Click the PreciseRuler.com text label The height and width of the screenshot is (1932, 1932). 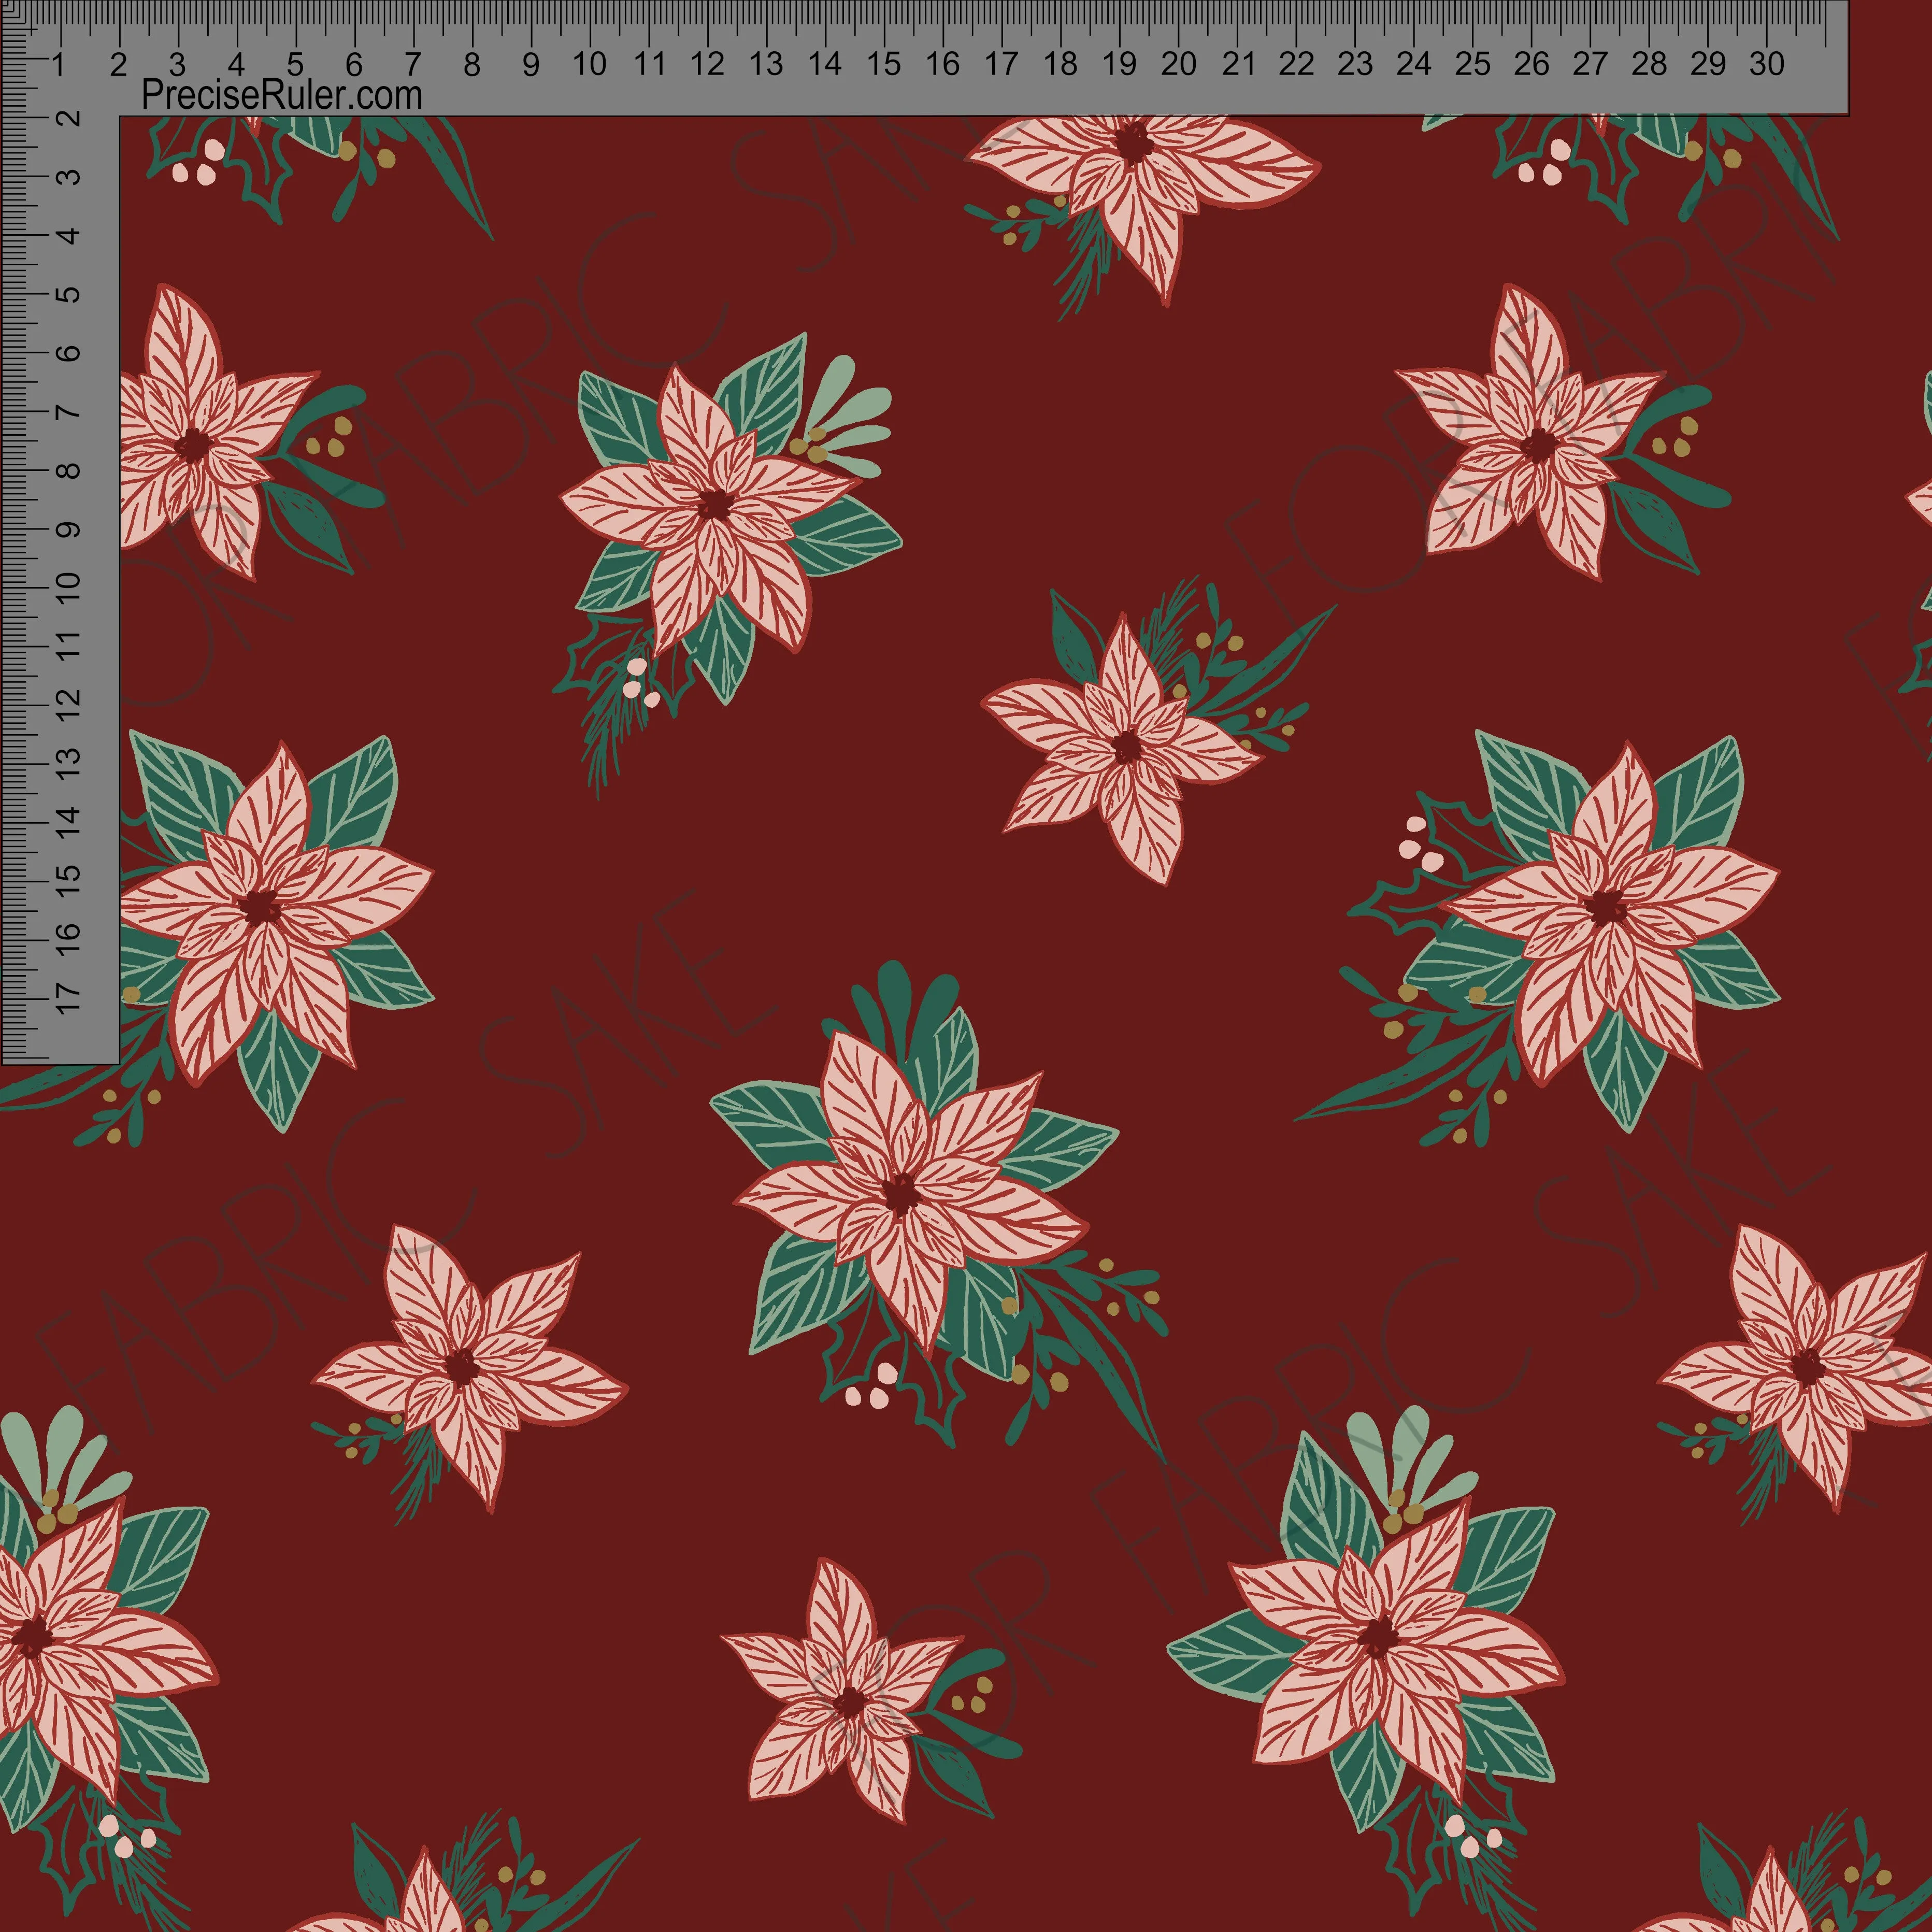pyautogui.click(x=282, y=96)
